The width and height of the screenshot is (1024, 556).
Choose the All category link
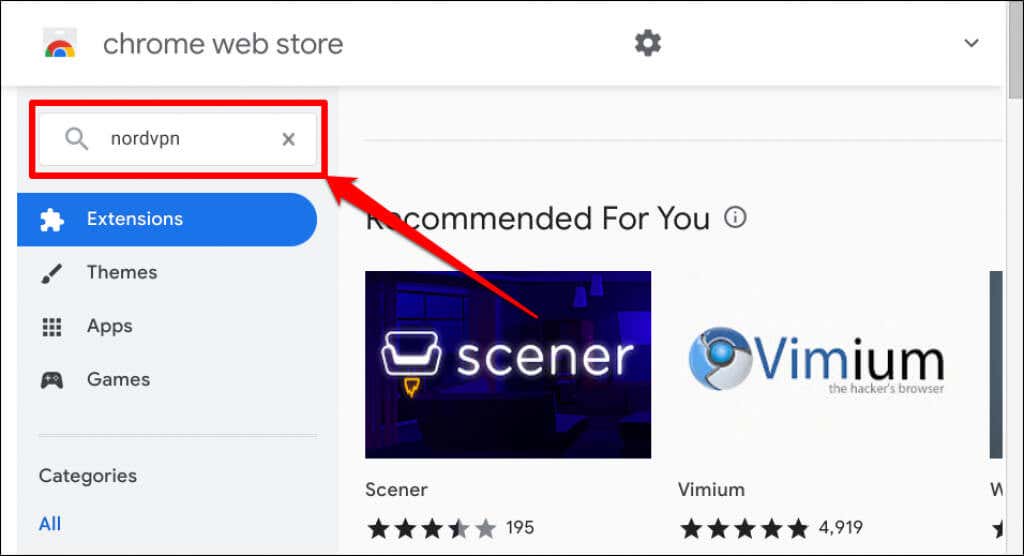tap(50, 524)
